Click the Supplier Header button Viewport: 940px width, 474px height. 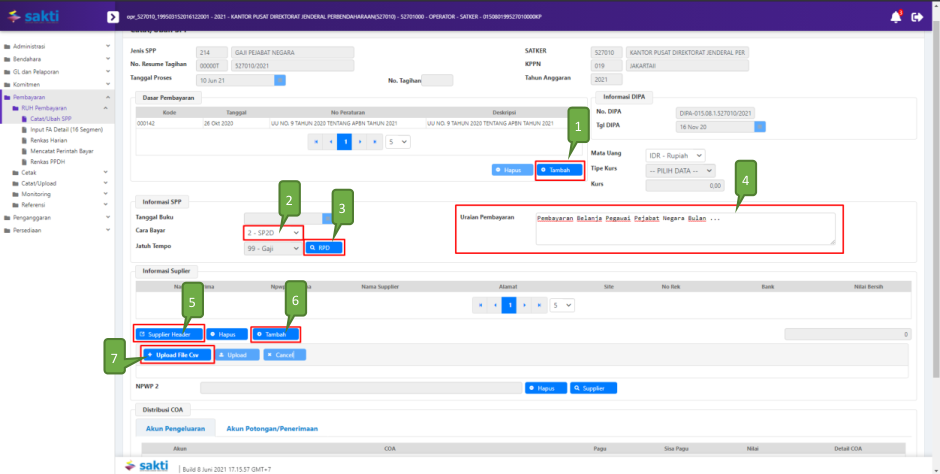pos(170,334)
